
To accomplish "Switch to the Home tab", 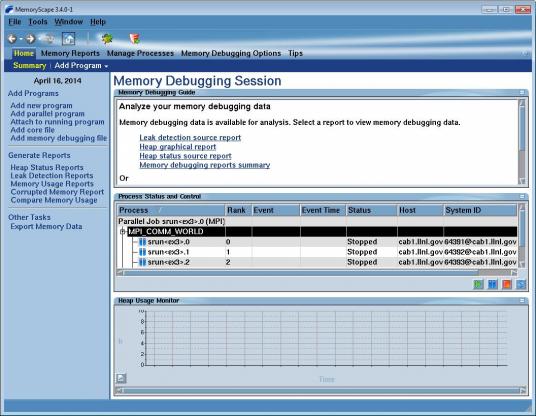I will point(24,53).
